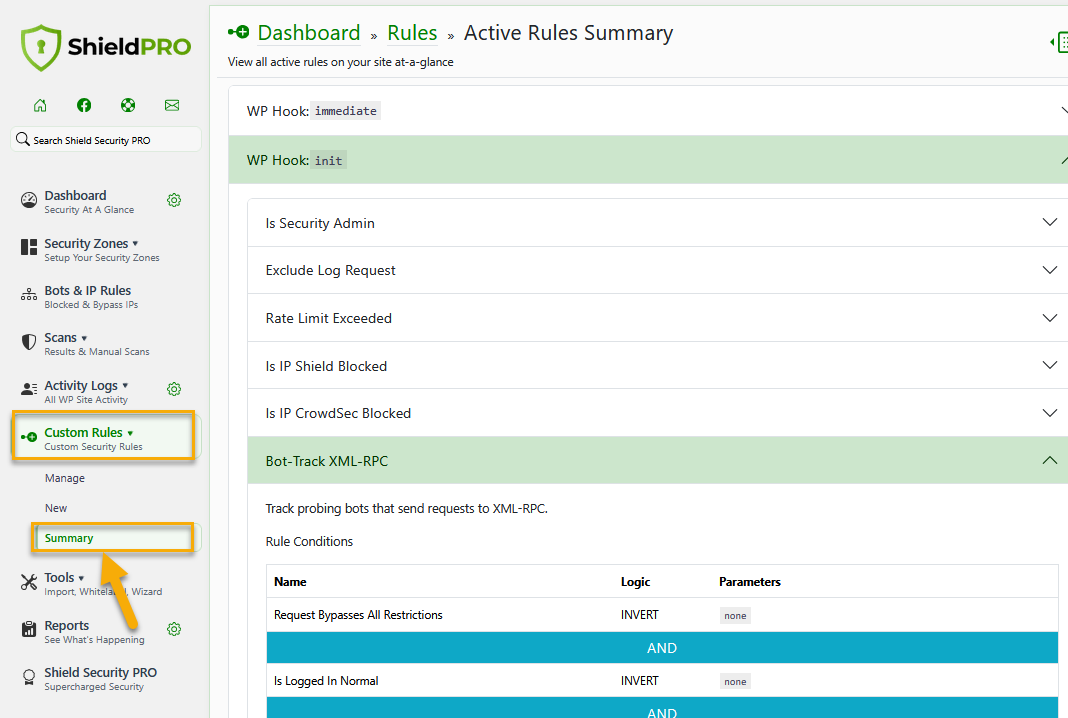1068x718 pixels.
Task: Open the email envelope icon
Action: pyautogui.click(x=172, y=105)
